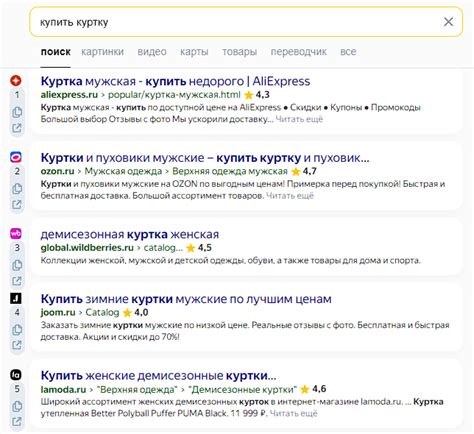Open the Мужская одежда breadcrumb on Ozon
The image size is (474, 434).
pyautogui.click(x=123, y=171)
